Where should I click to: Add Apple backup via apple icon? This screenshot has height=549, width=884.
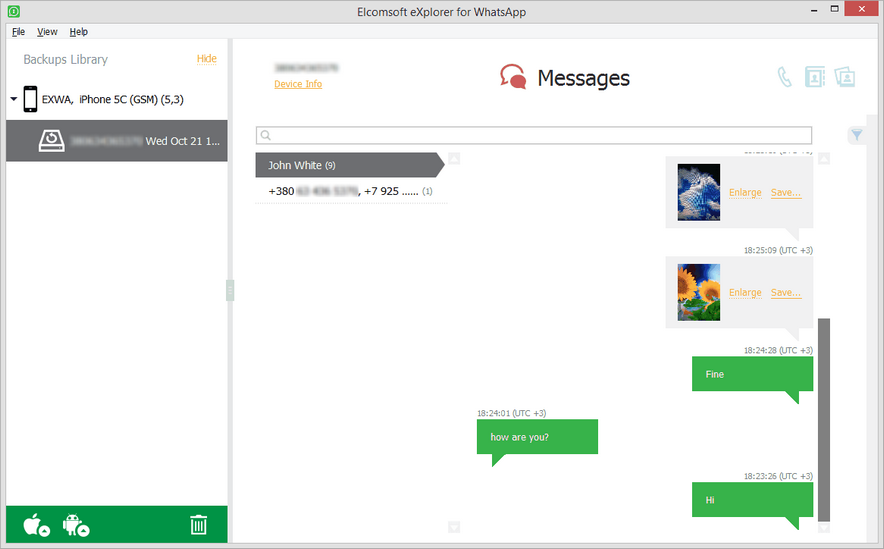pyautogui.click(x=37, y=525)
